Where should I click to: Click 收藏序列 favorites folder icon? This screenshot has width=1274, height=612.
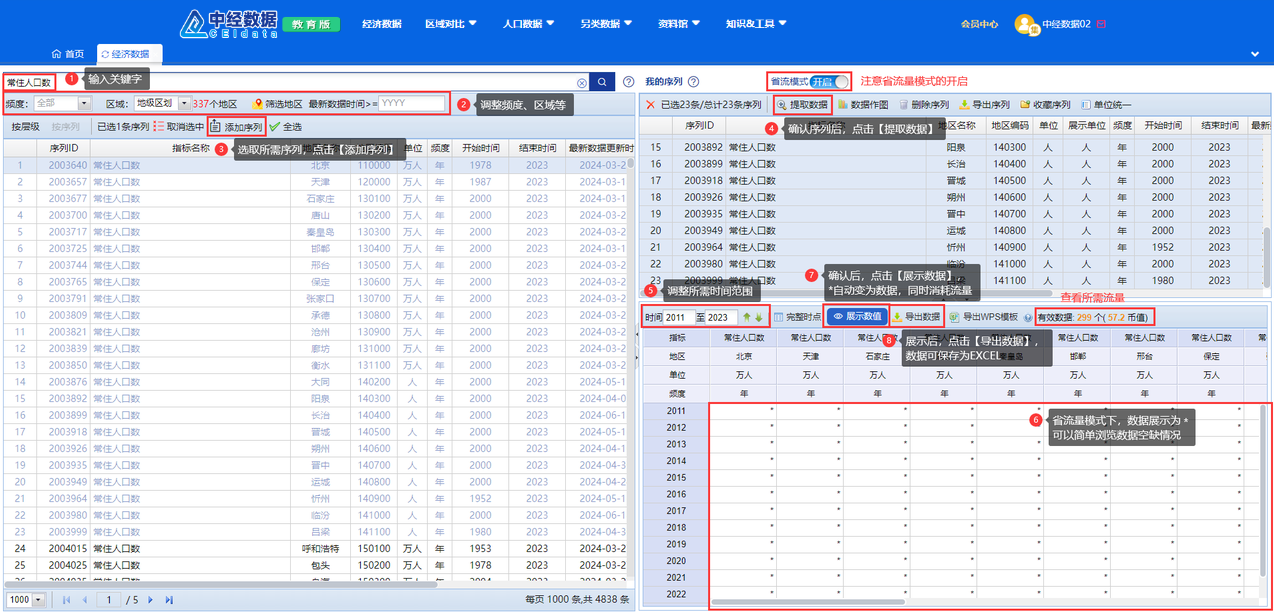coord(1025,105)
